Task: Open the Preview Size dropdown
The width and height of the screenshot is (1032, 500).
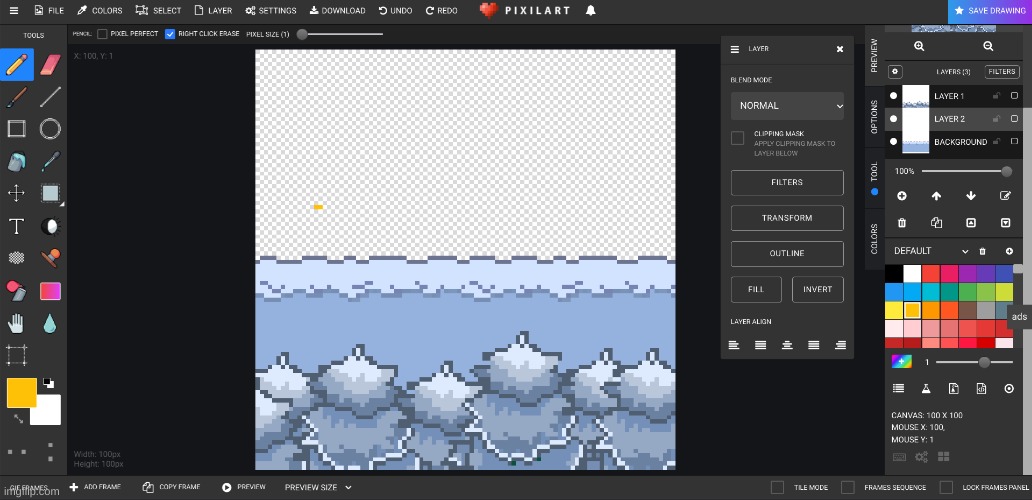Action: point(318,488)
